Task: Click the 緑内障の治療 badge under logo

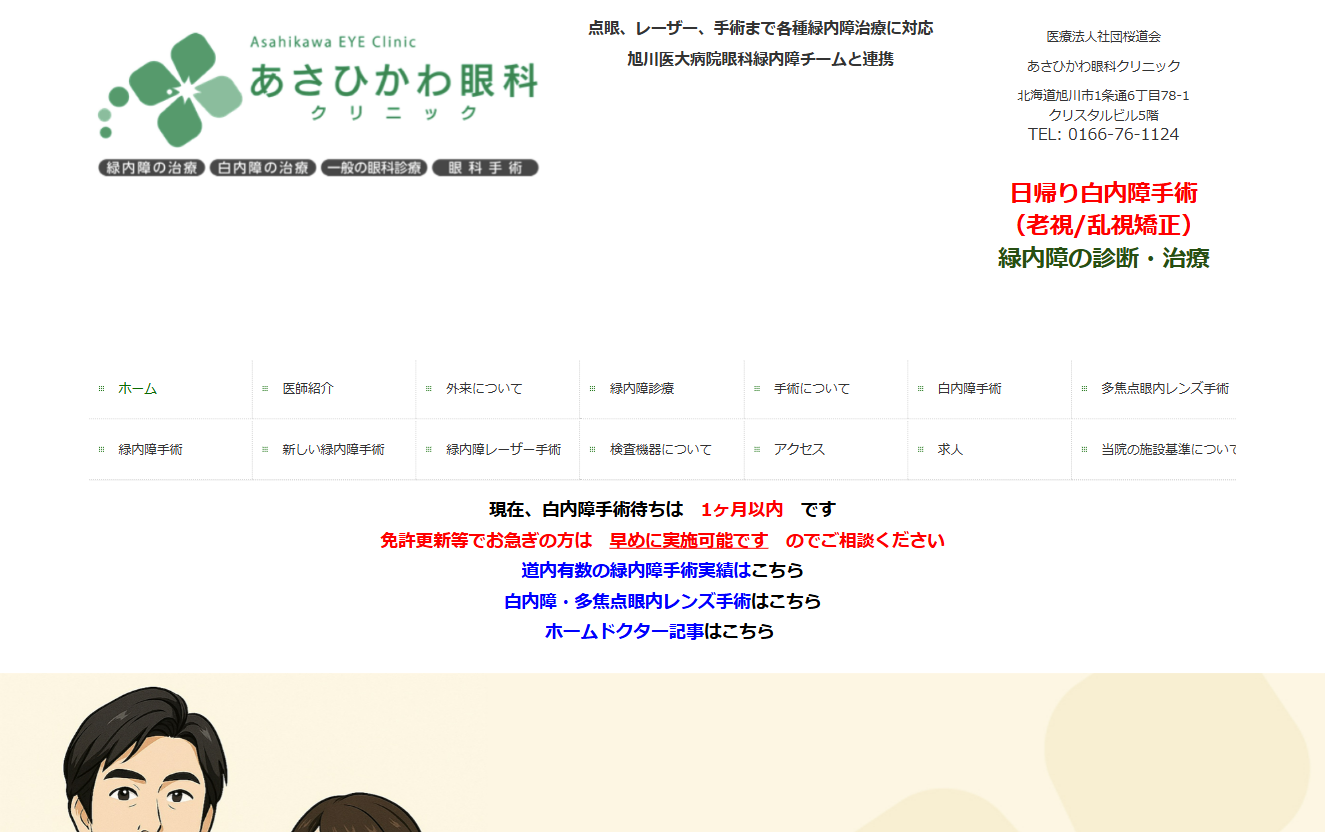Action: pos(152,168)
